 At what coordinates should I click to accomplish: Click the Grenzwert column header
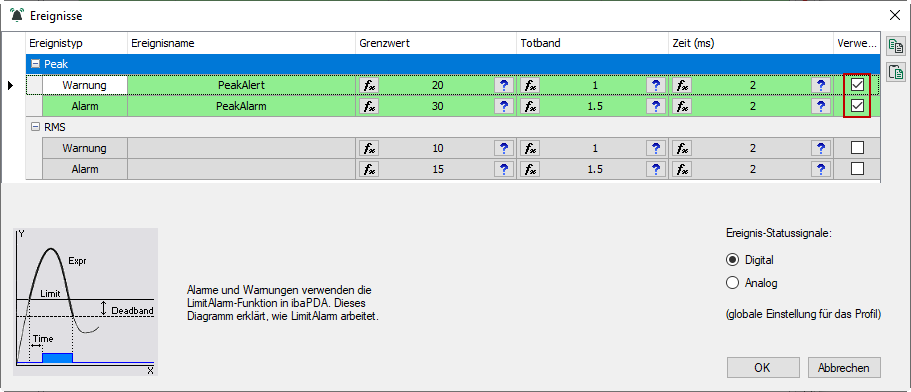[x=436, y=44]
